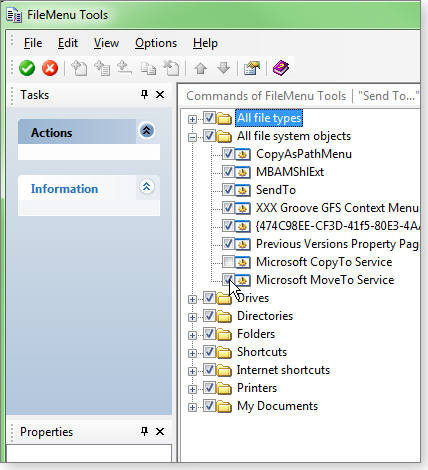Expand the My Documents node
Viewport: 428px width, 470px height.
point(192,407)
